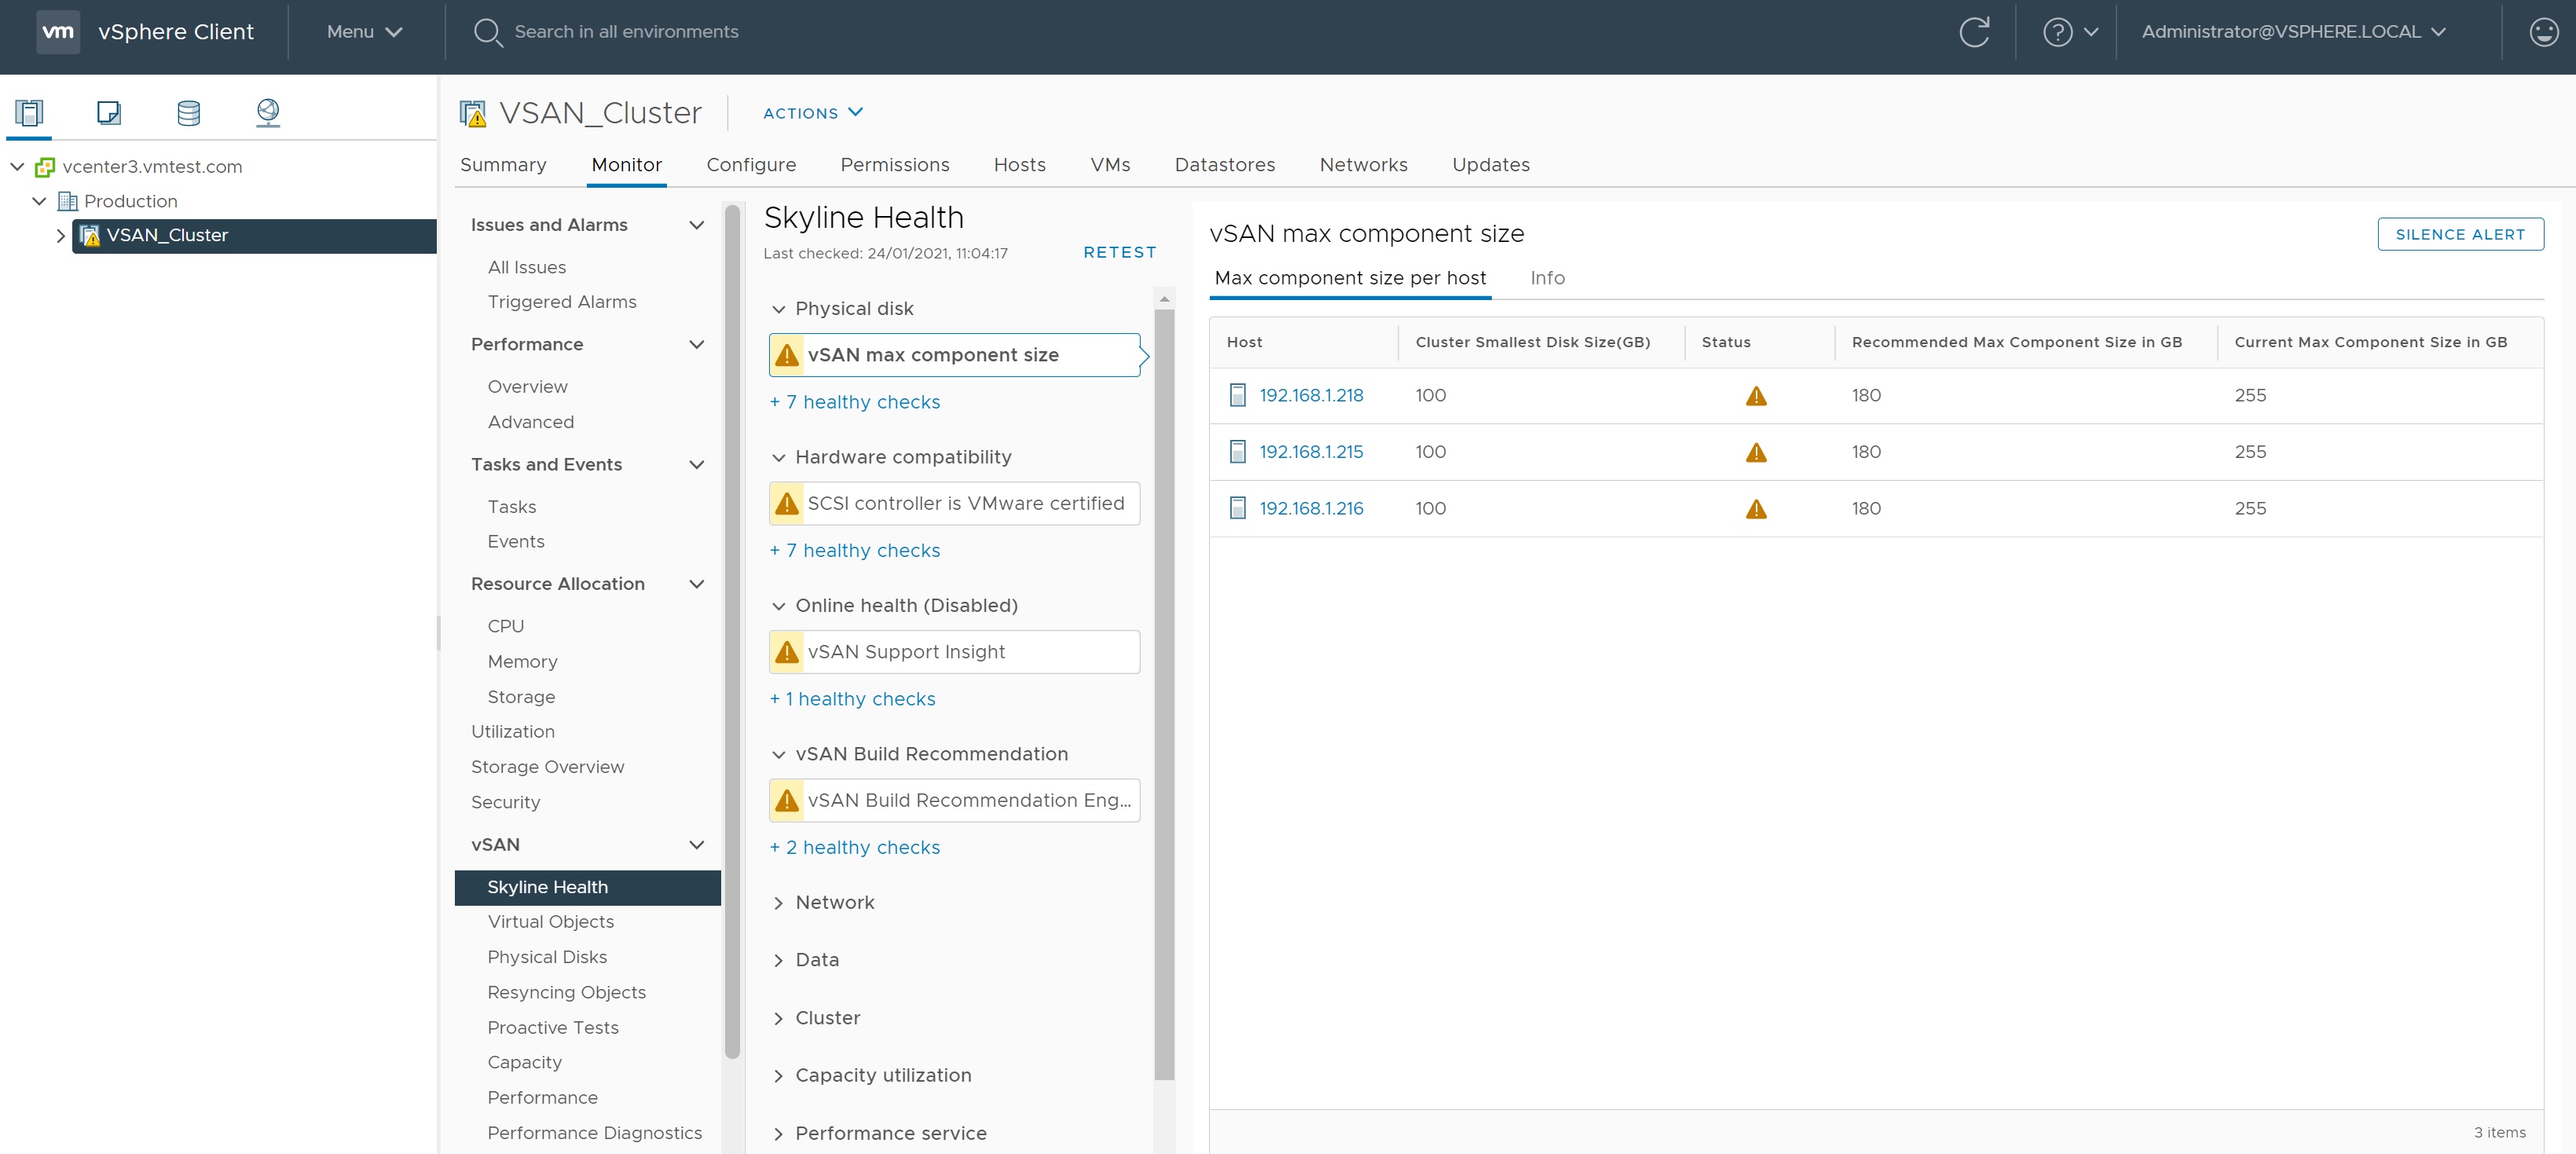Open the Summary tab
Screen dimensions: 2576x1154
click(503, 165)
